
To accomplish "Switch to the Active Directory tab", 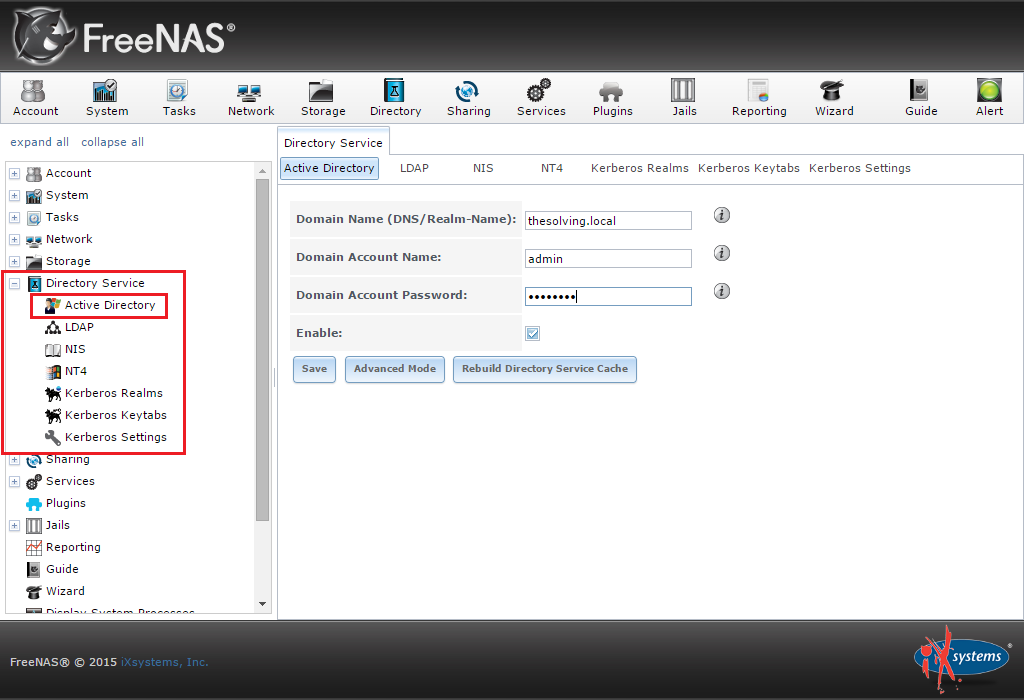I will (329, 168).
